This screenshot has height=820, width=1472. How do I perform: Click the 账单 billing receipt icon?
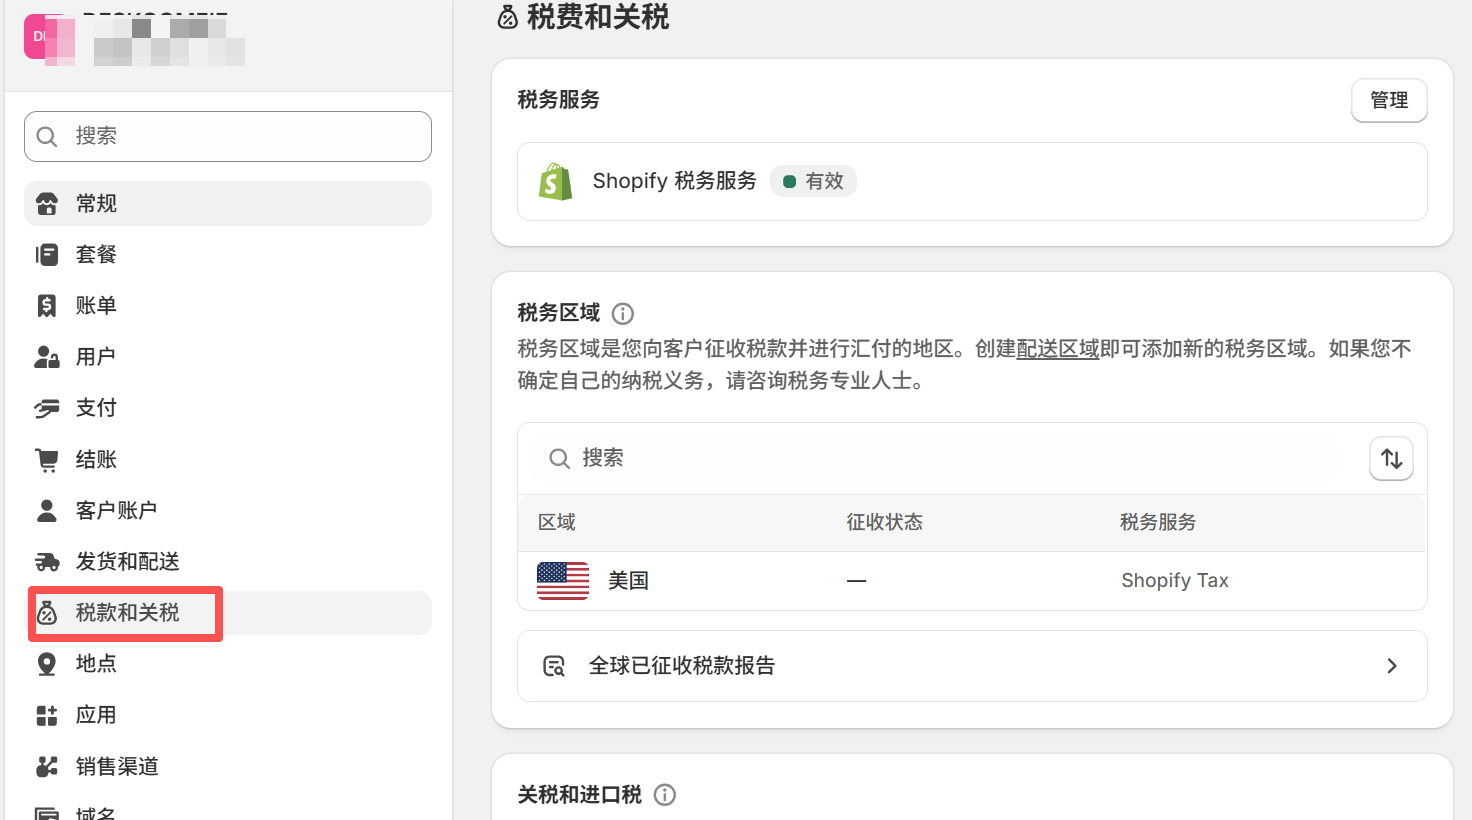[47, 306]
